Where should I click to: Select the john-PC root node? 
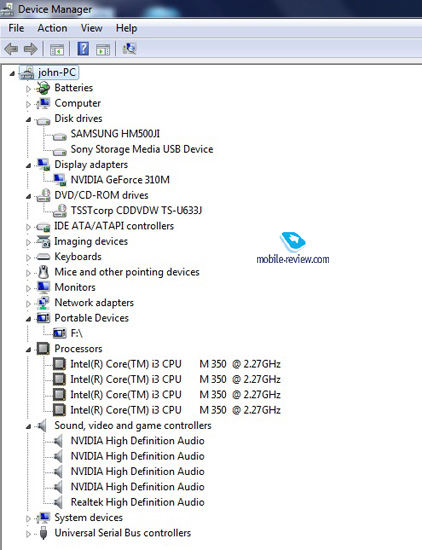56,73
